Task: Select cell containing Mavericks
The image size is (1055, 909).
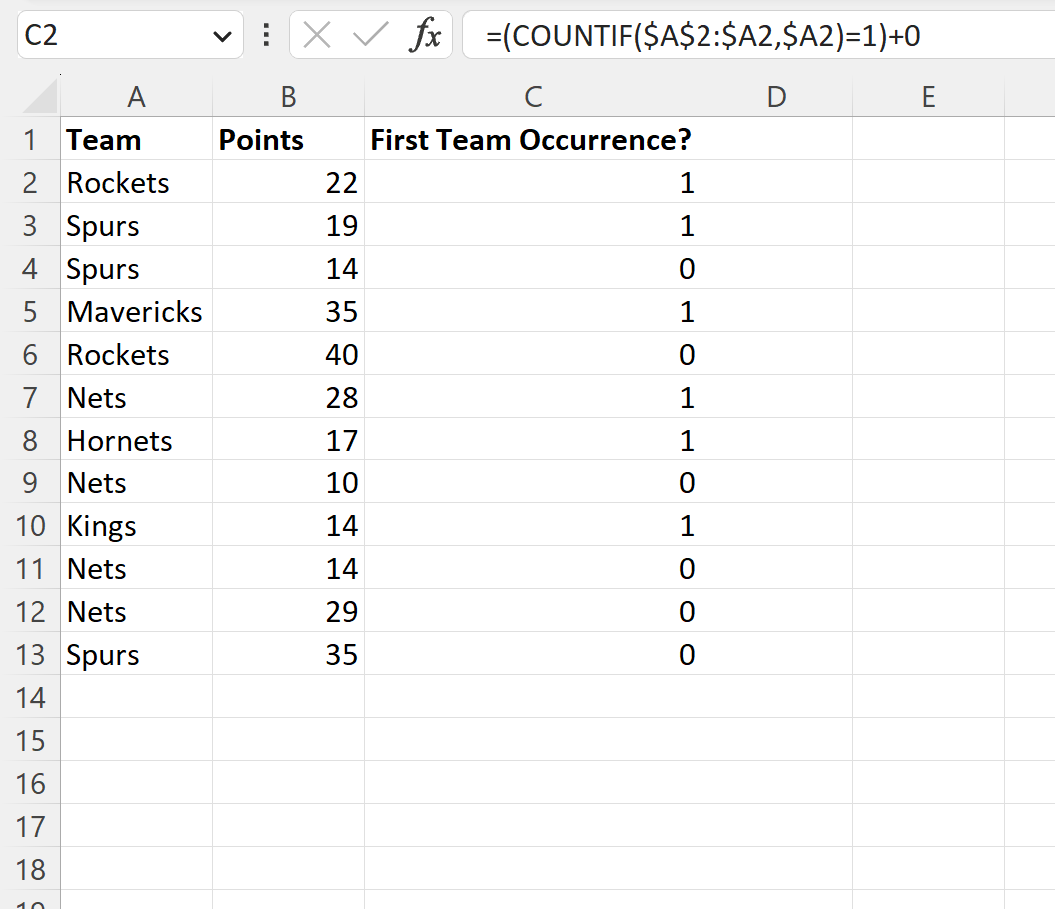Action: (135, 311)
